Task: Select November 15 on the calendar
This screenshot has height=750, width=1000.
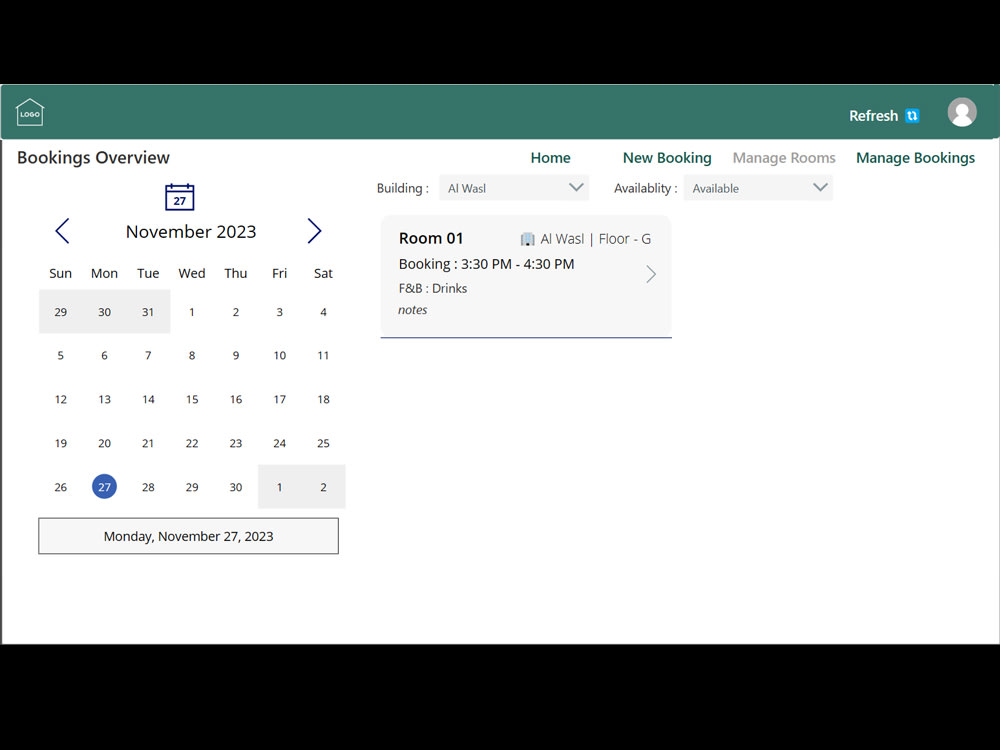Action: (x=191, y=399)
